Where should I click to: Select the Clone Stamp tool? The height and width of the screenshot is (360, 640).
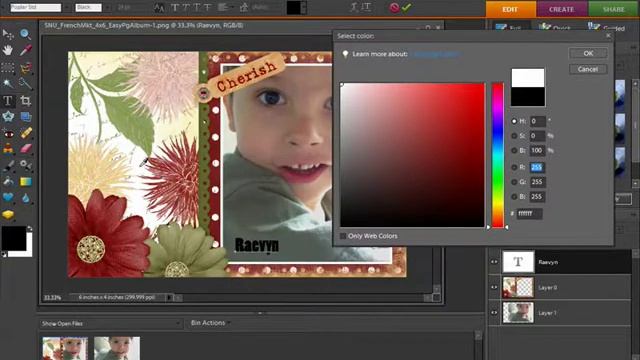[x=8, y=149]
